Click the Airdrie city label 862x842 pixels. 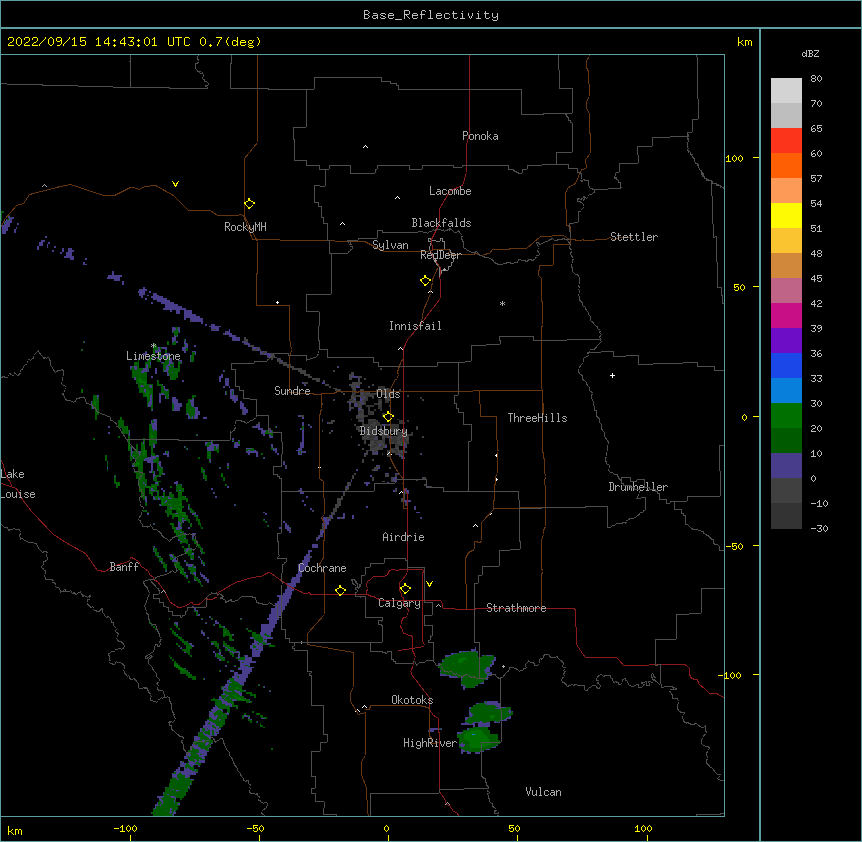coord(403,537)
